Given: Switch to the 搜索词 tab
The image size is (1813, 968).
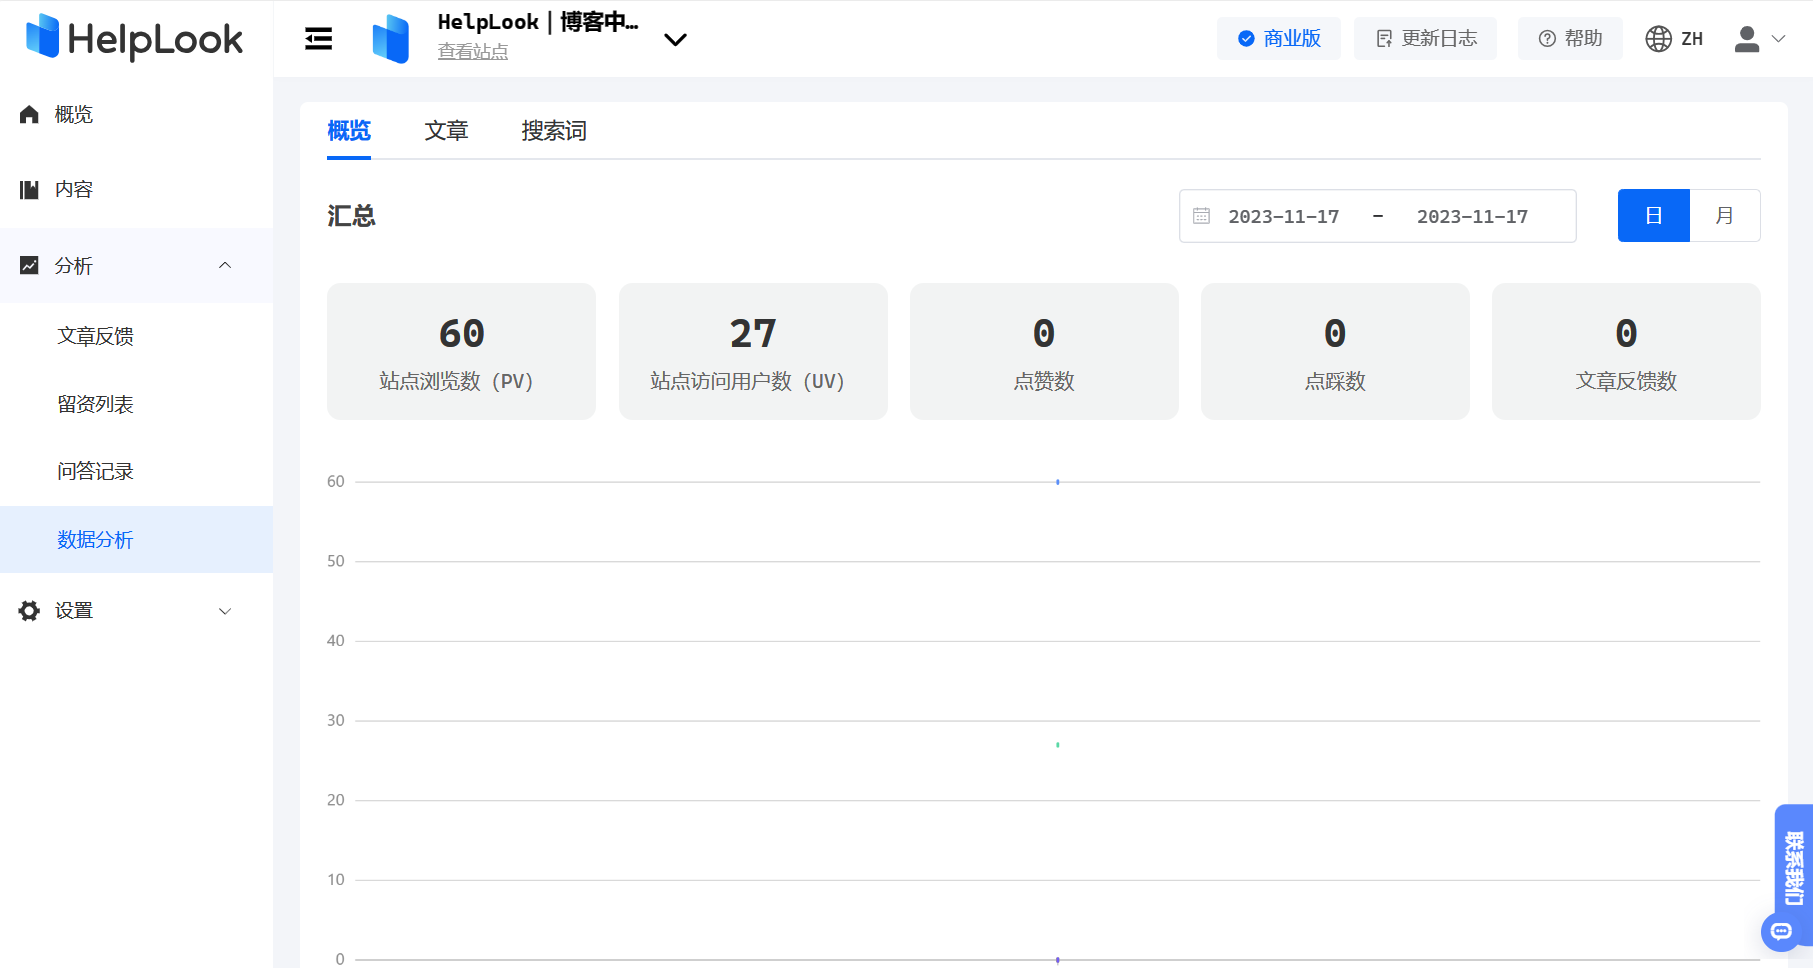Looking at the screenshot, I should [554, 131].
